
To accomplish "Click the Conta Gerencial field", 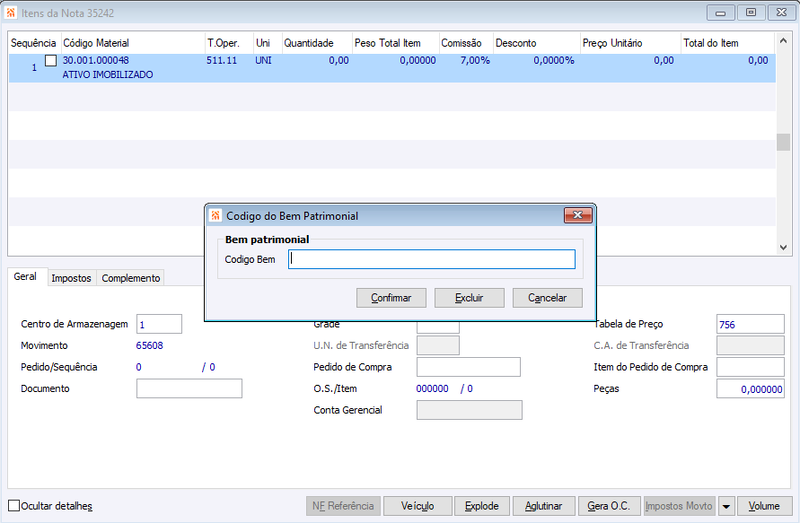I will [469, 410].
